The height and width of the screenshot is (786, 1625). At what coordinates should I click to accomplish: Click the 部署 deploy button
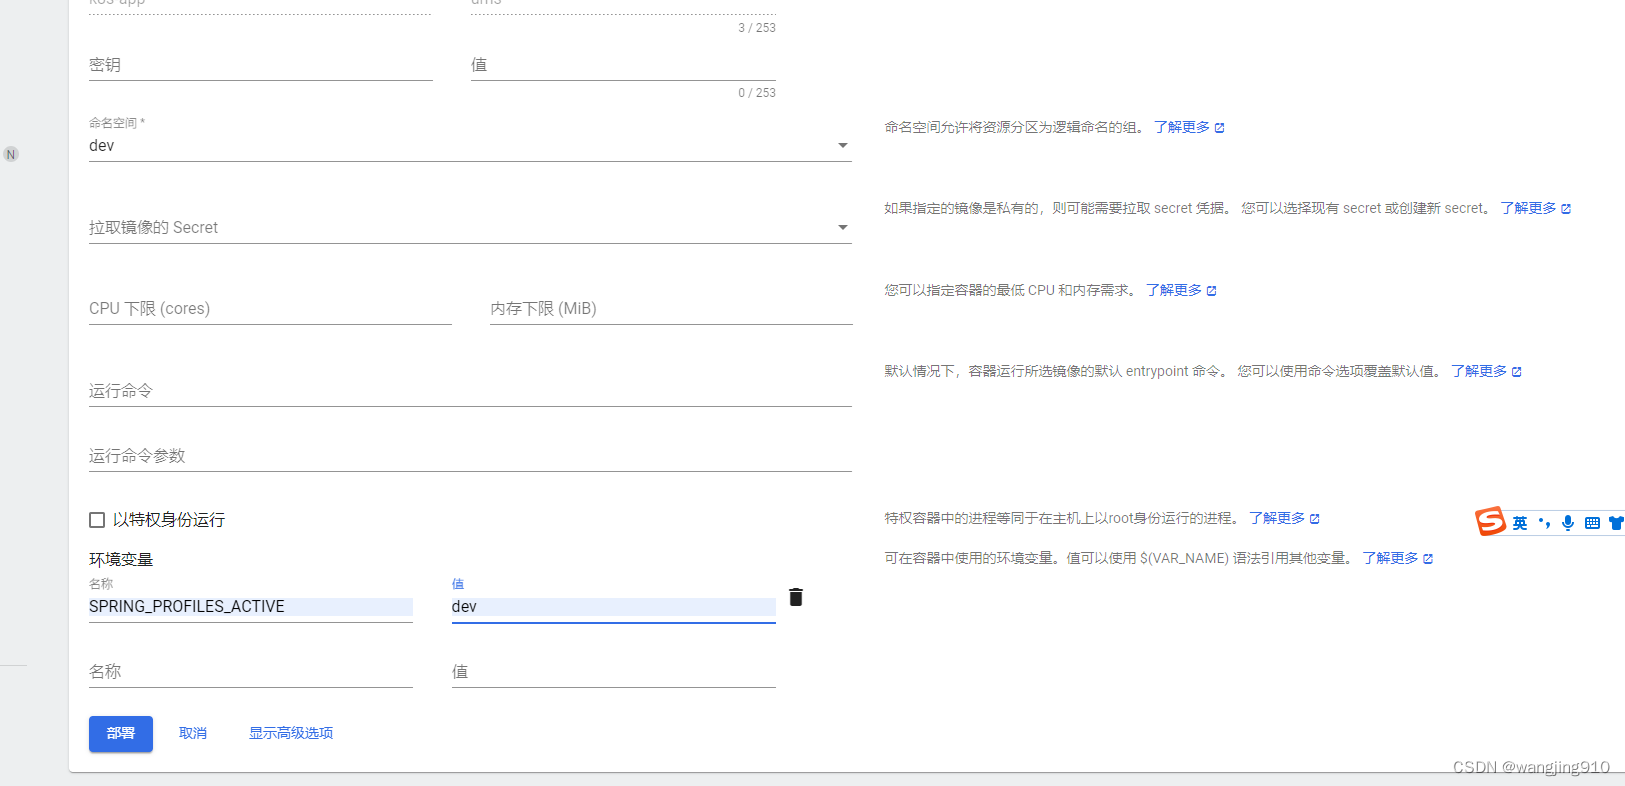121,733
